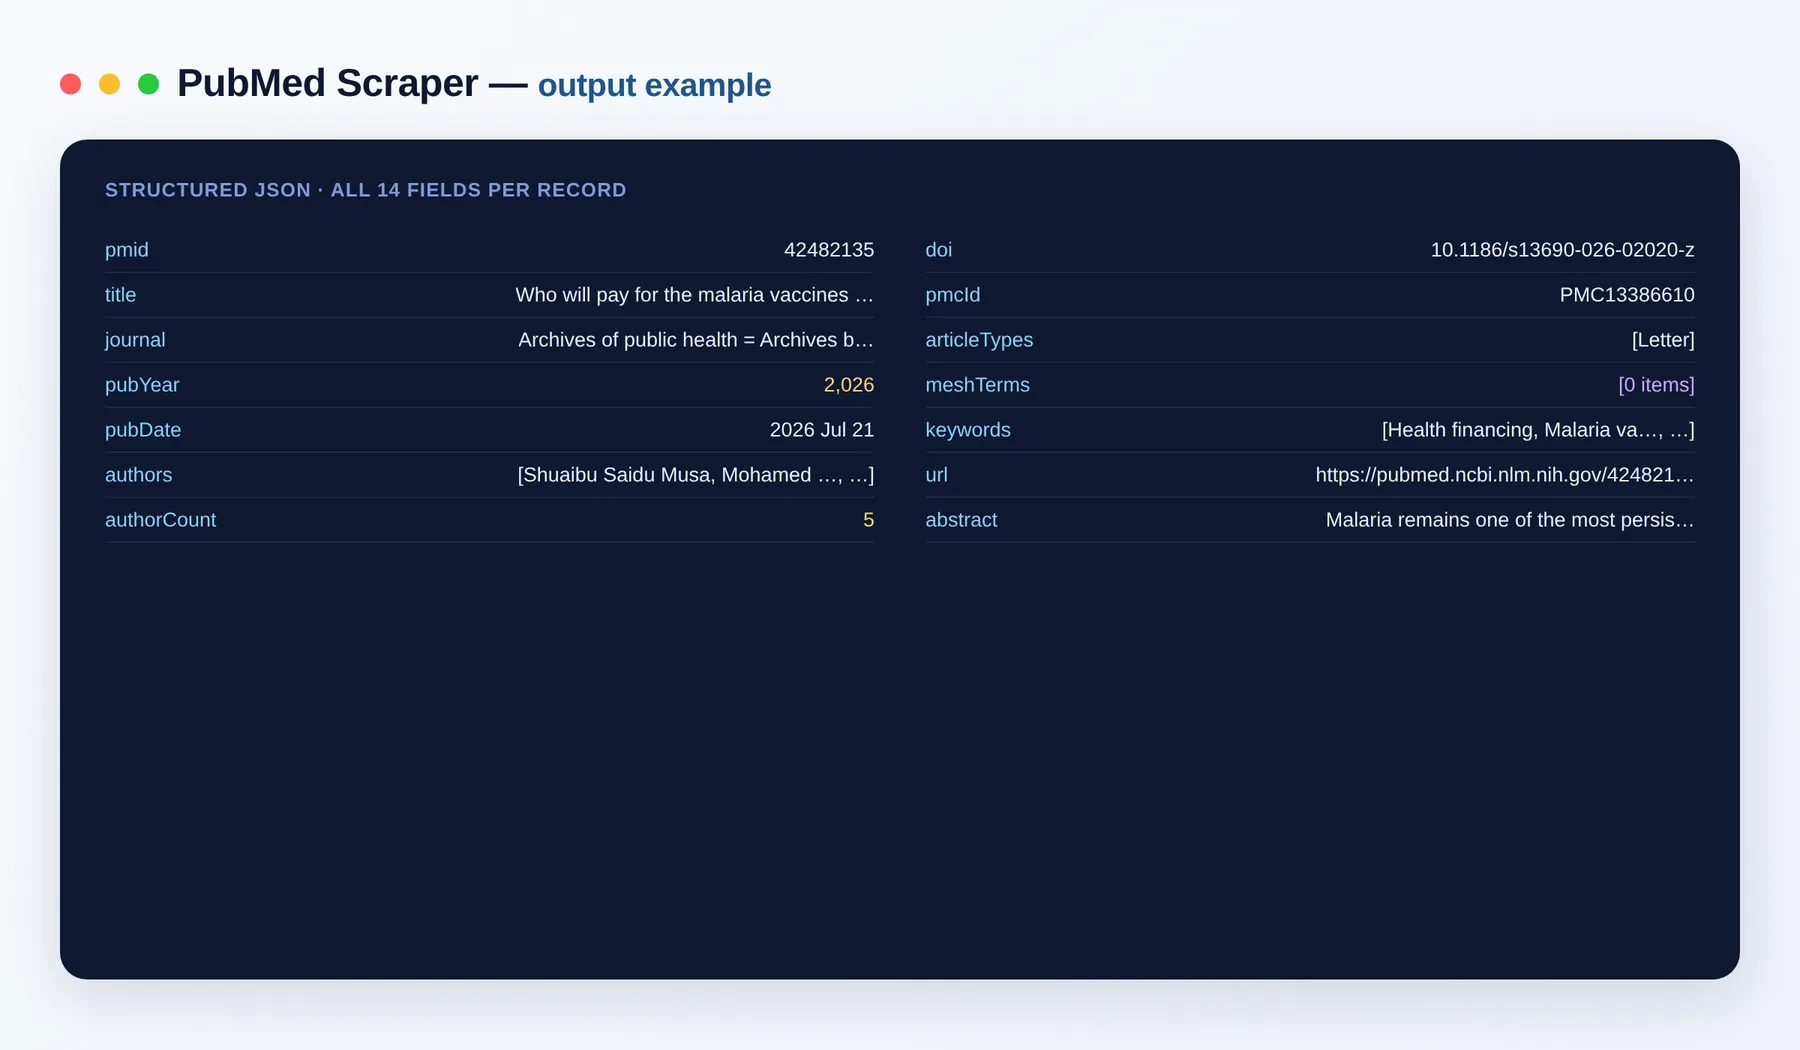Click the yellow minimize dot
This screenshot has height=1050, width=1800.
click(x=109, y=84)
